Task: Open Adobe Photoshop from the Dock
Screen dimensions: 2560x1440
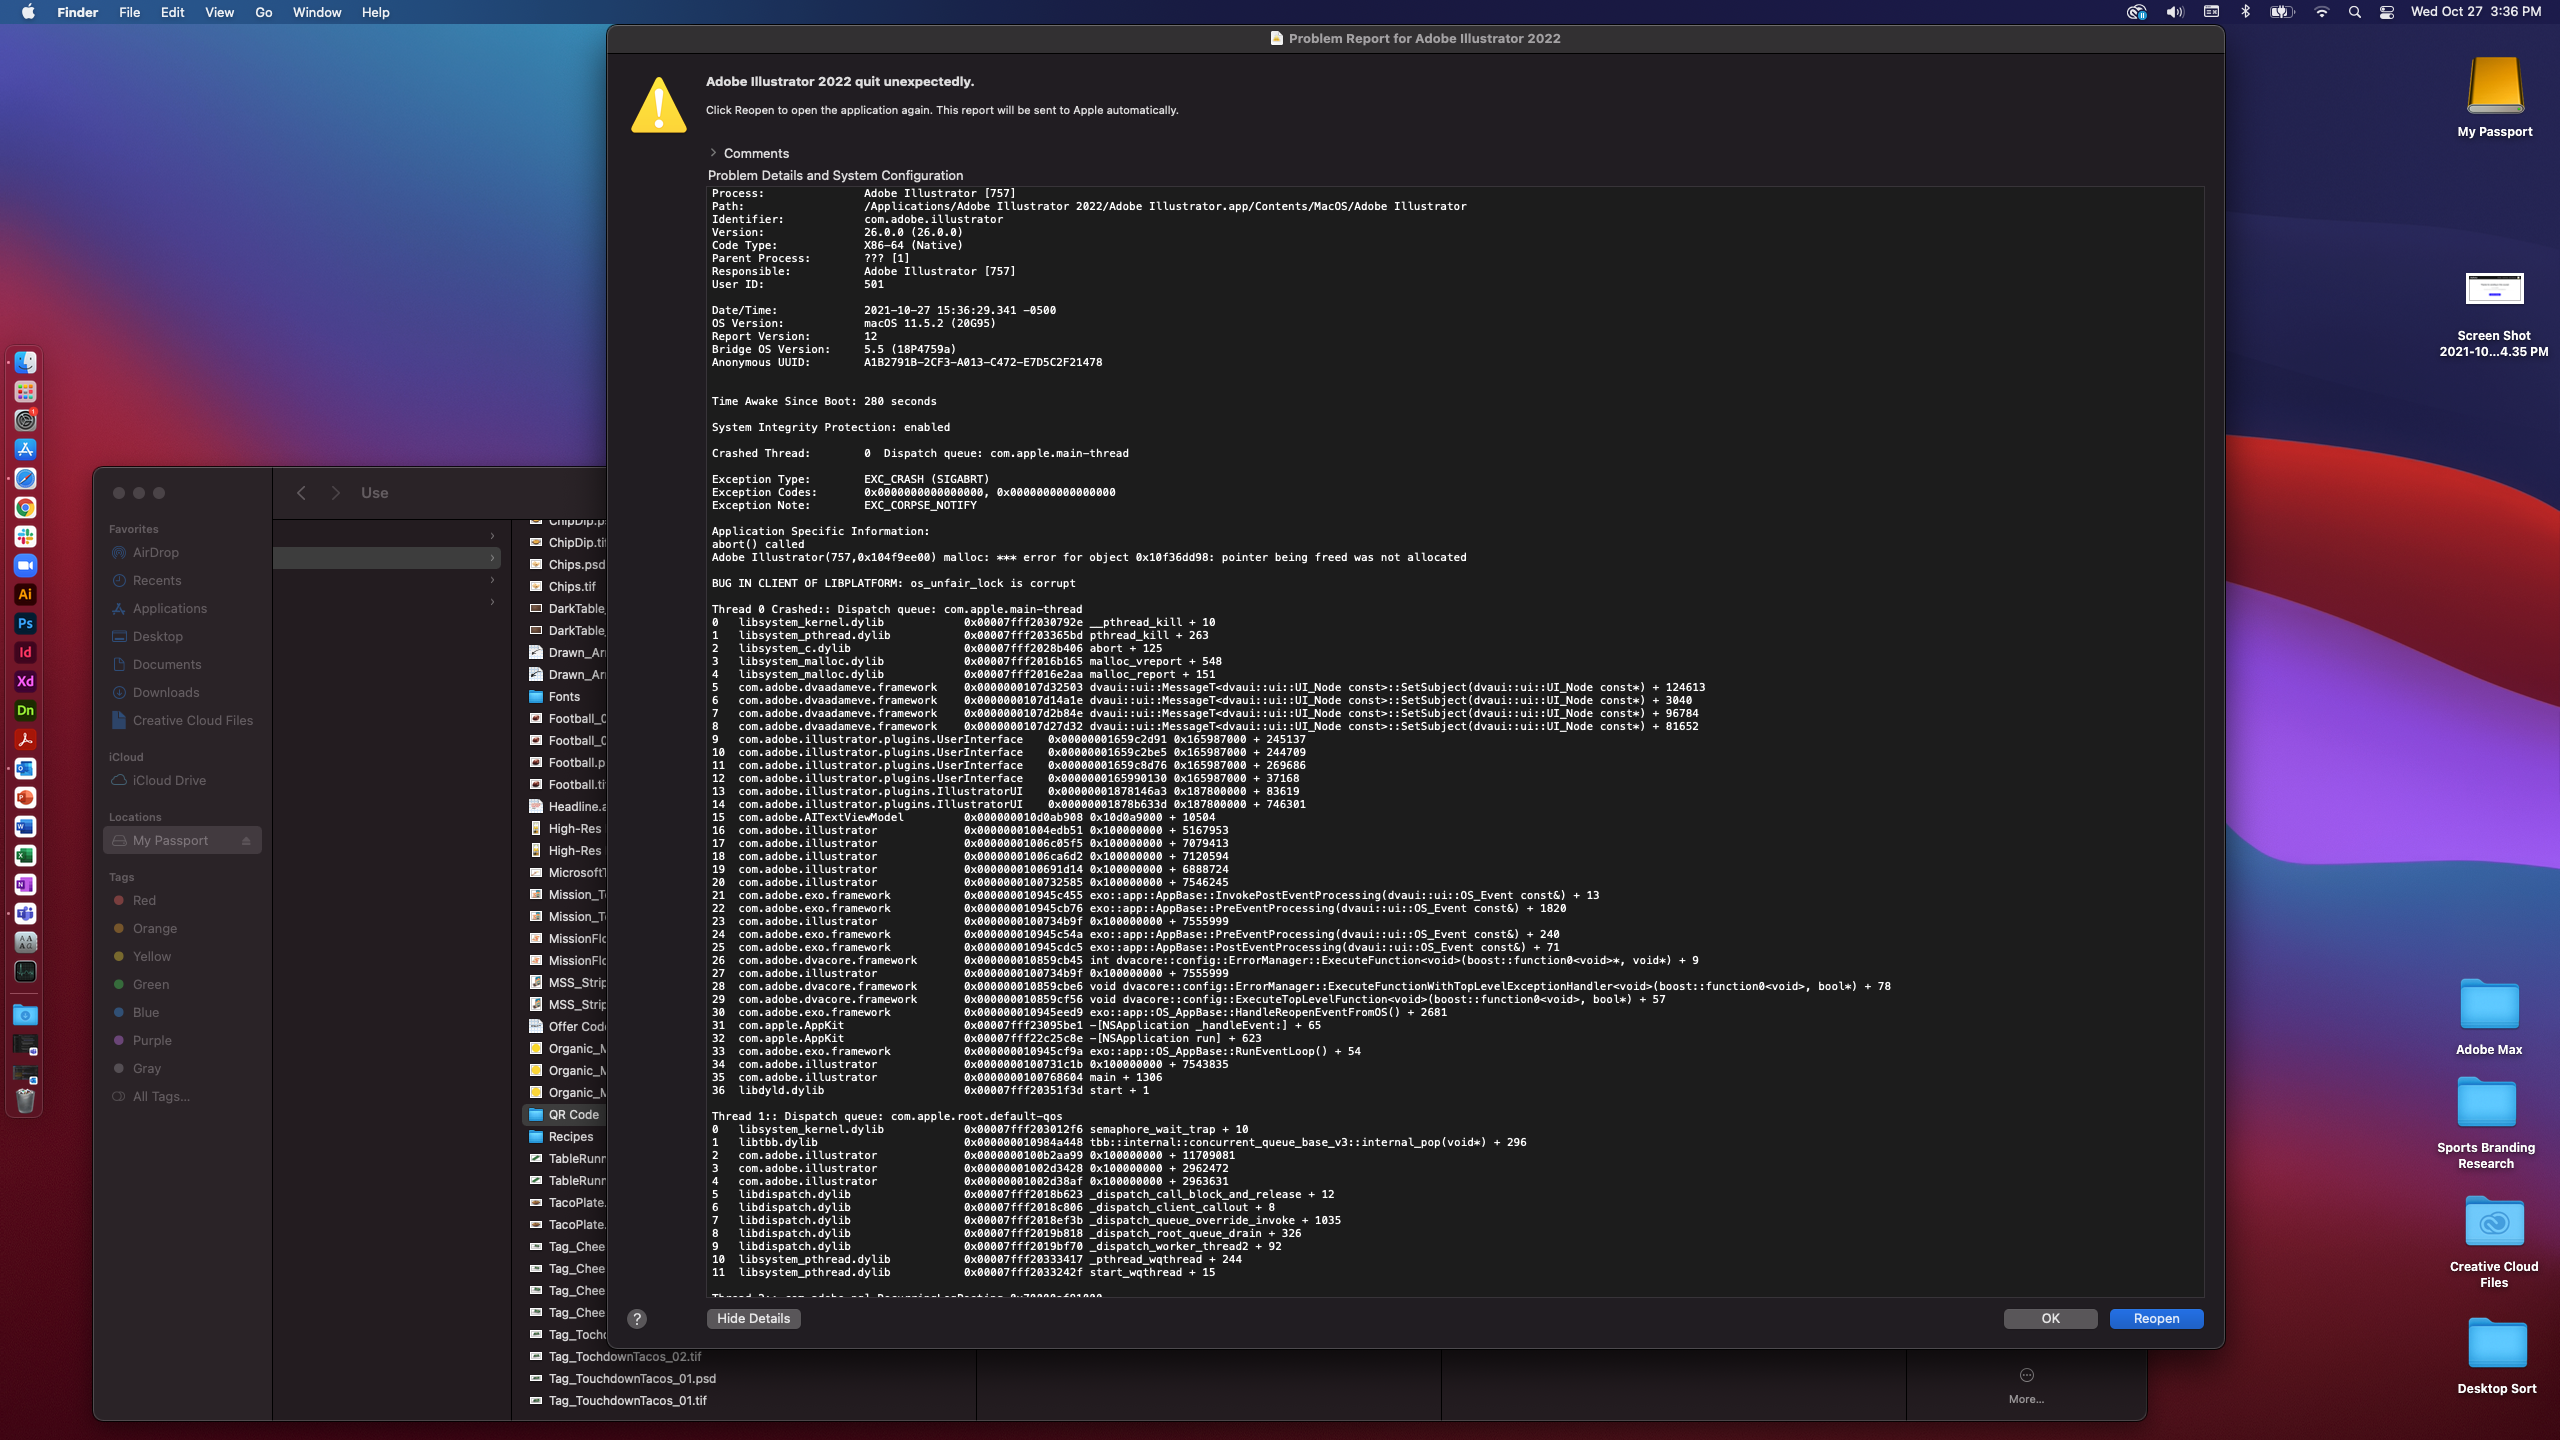Action: coord(26,623)
